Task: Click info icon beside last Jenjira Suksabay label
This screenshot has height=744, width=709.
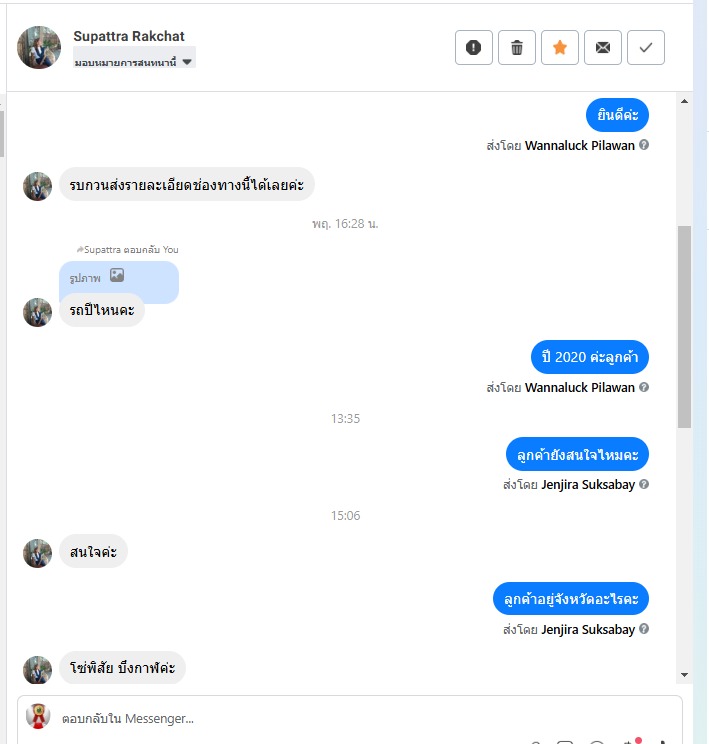Action: tap(644, 629)
